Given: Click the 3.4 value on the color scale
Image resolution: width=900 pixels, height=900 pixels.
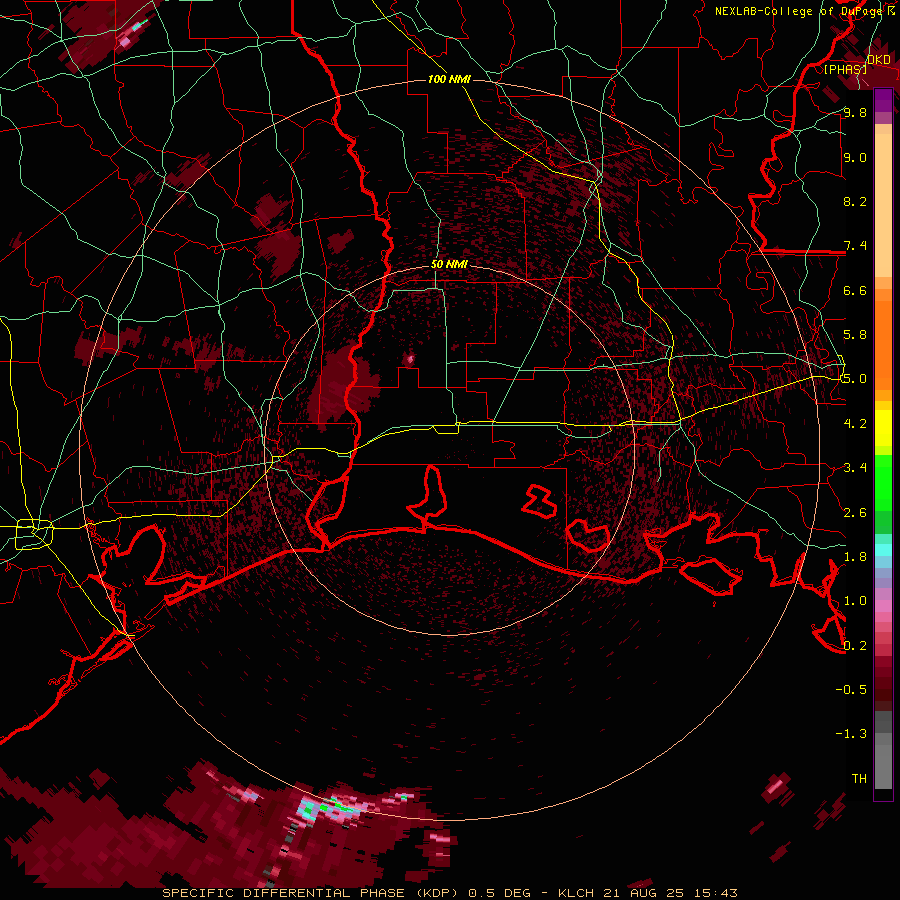Looking at the screenshot, I should click(x=855, y=468).
